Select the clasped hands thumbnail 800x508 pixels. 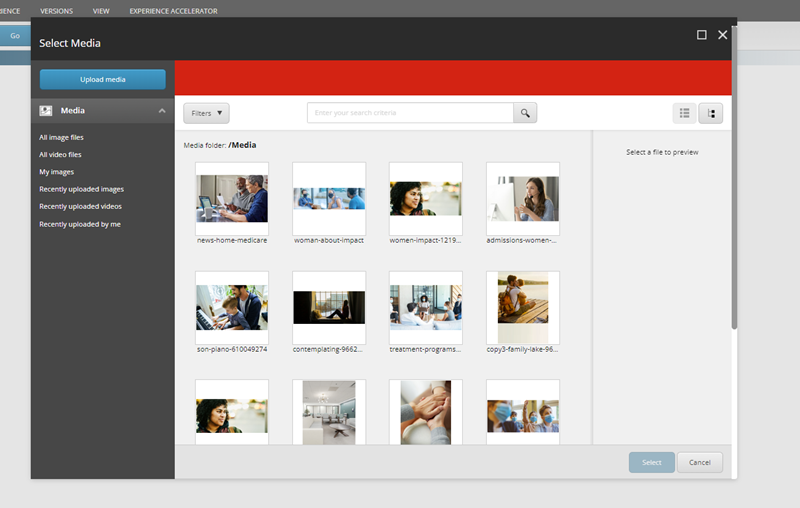pos(426,412)
